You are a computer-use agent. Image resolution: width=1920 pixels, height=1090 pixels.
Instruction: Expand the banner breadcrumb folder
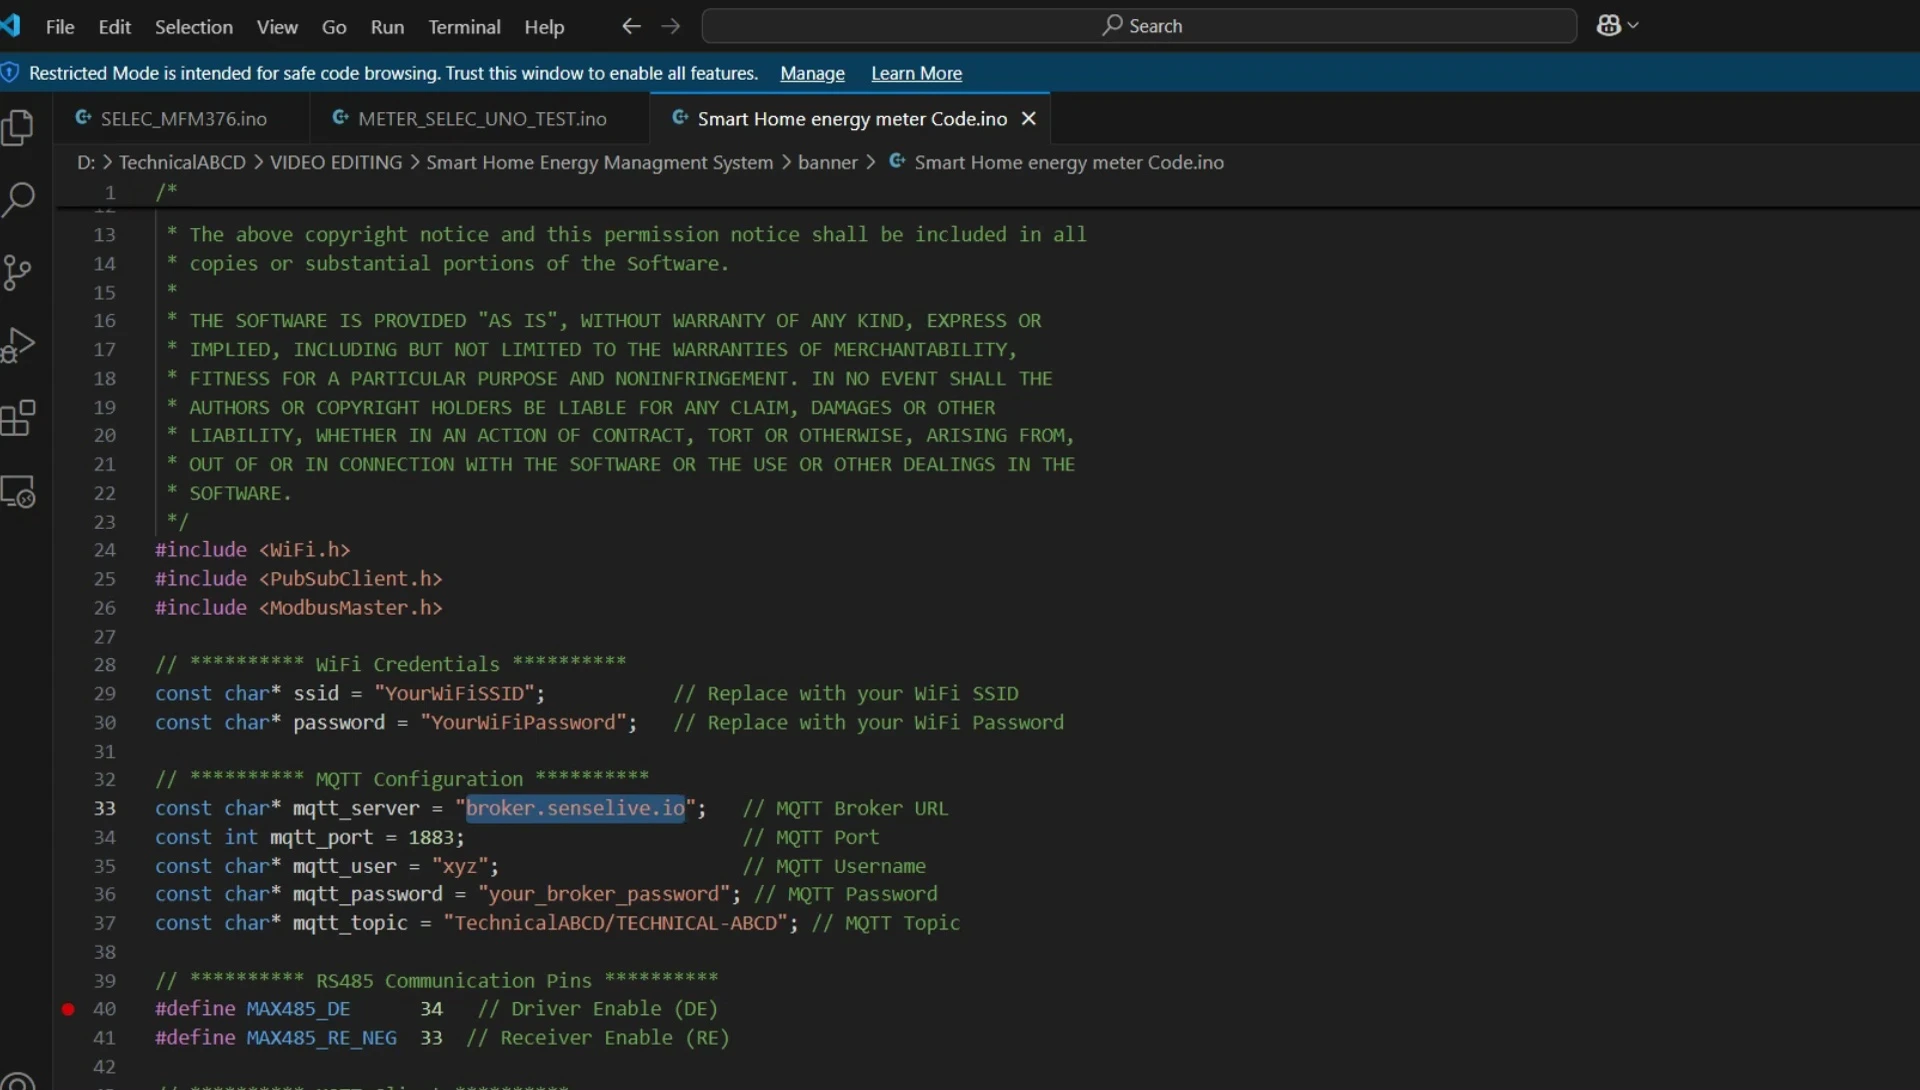tap(828, 162)
